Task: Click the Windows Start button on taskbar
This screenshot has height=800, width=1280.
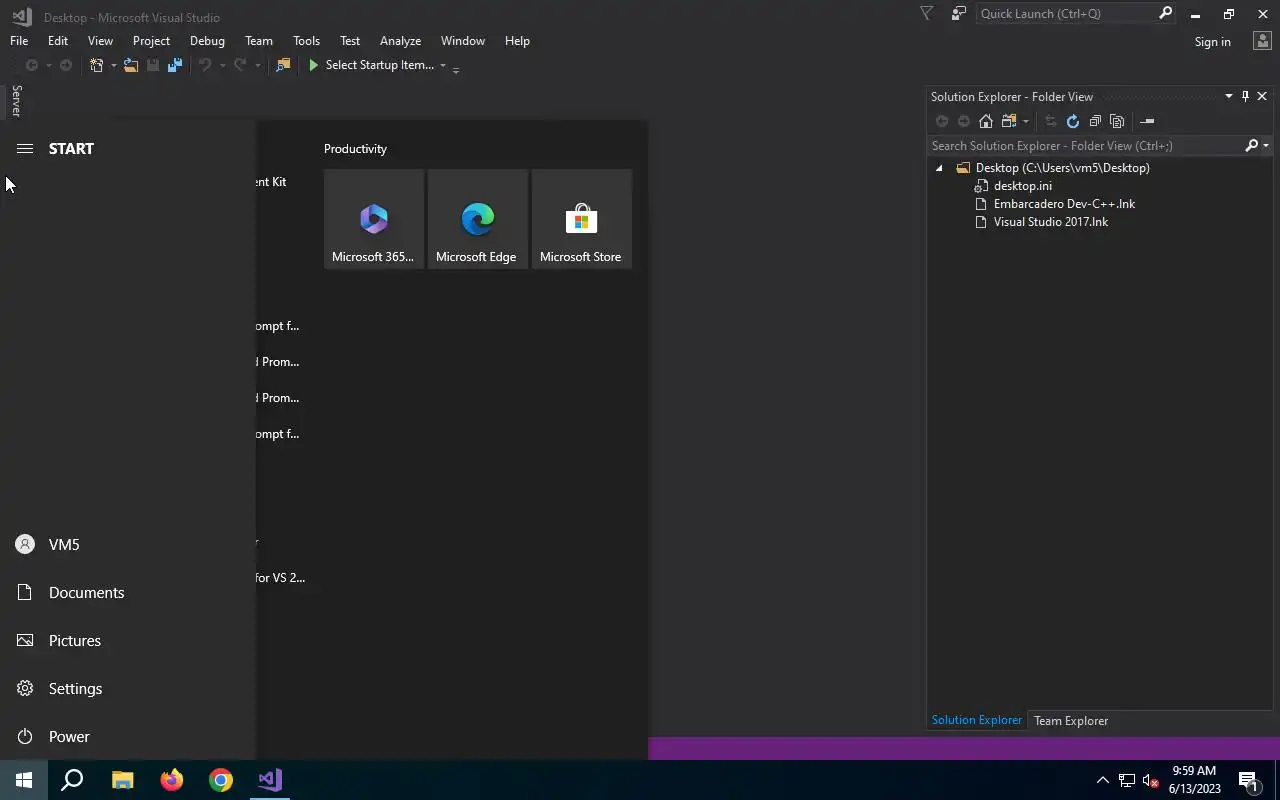Action: (24, 780)
